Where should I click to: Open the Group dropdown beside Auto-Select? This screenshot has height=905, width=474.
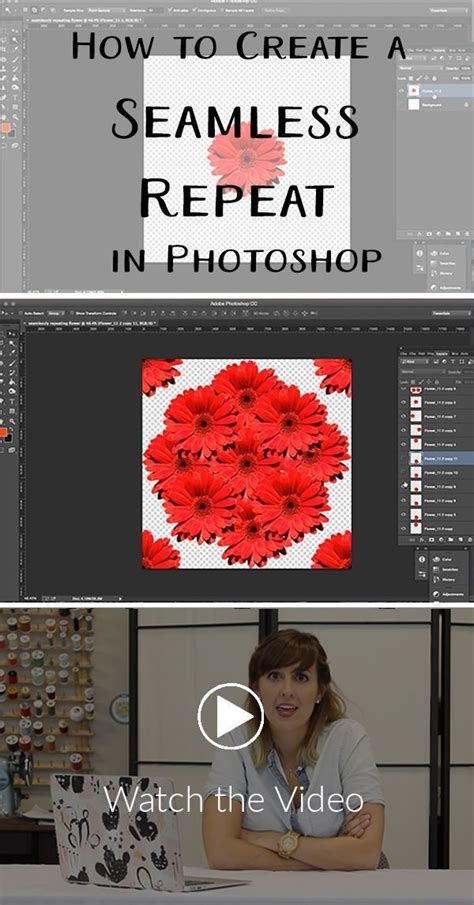(x=55, y=313)
